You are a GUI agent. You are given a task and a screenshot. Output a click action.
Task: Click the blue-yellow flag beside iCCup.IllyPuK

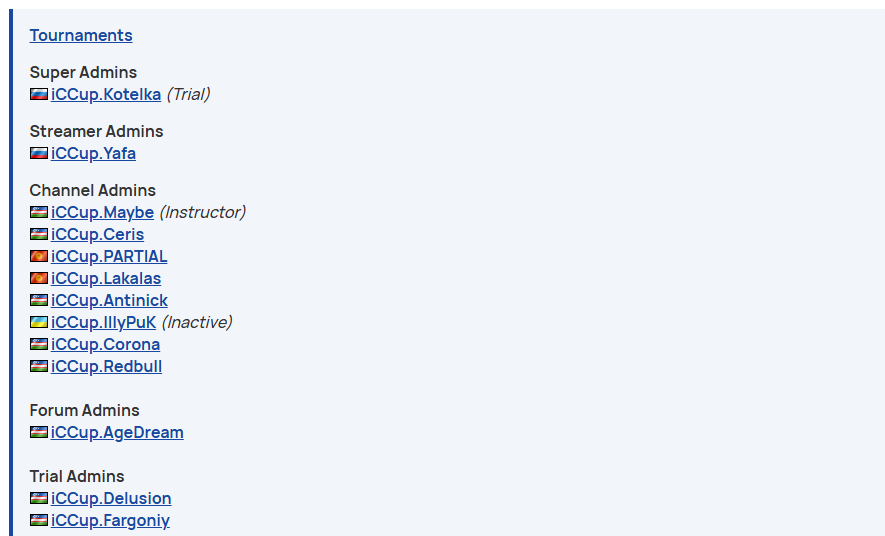pos(39,322)
